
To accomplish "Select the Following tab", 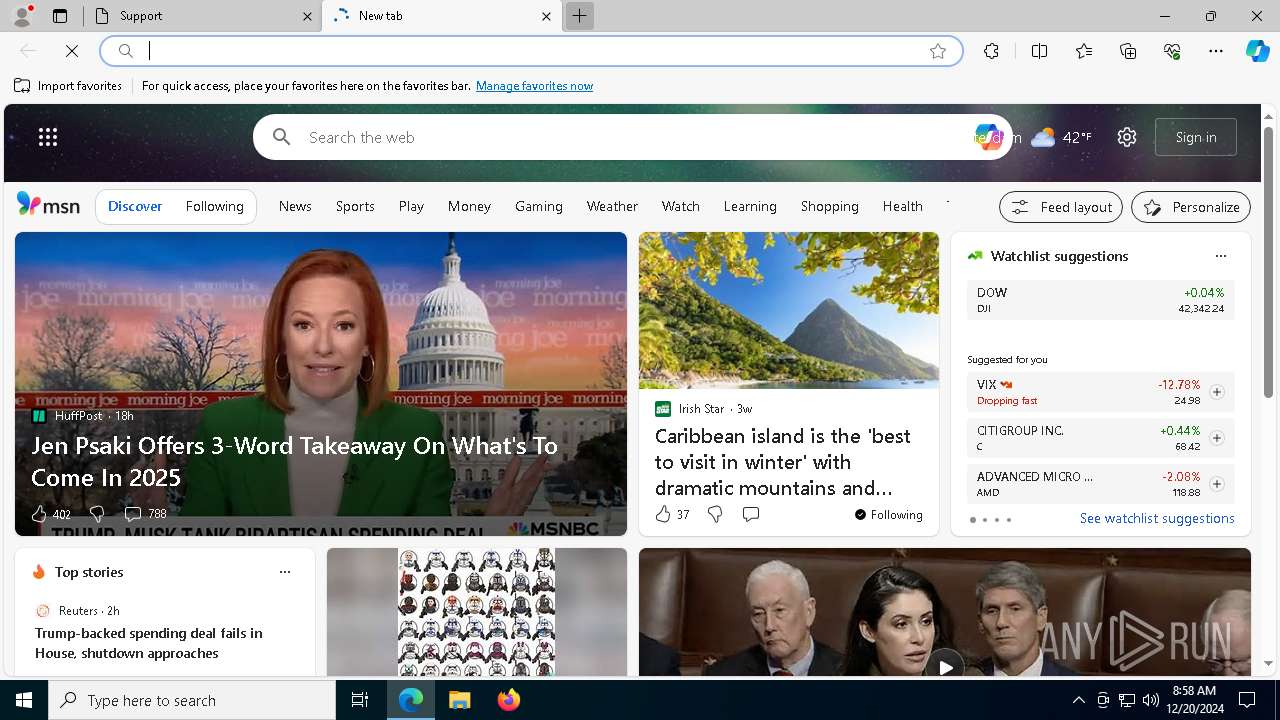I will [214, 206].
